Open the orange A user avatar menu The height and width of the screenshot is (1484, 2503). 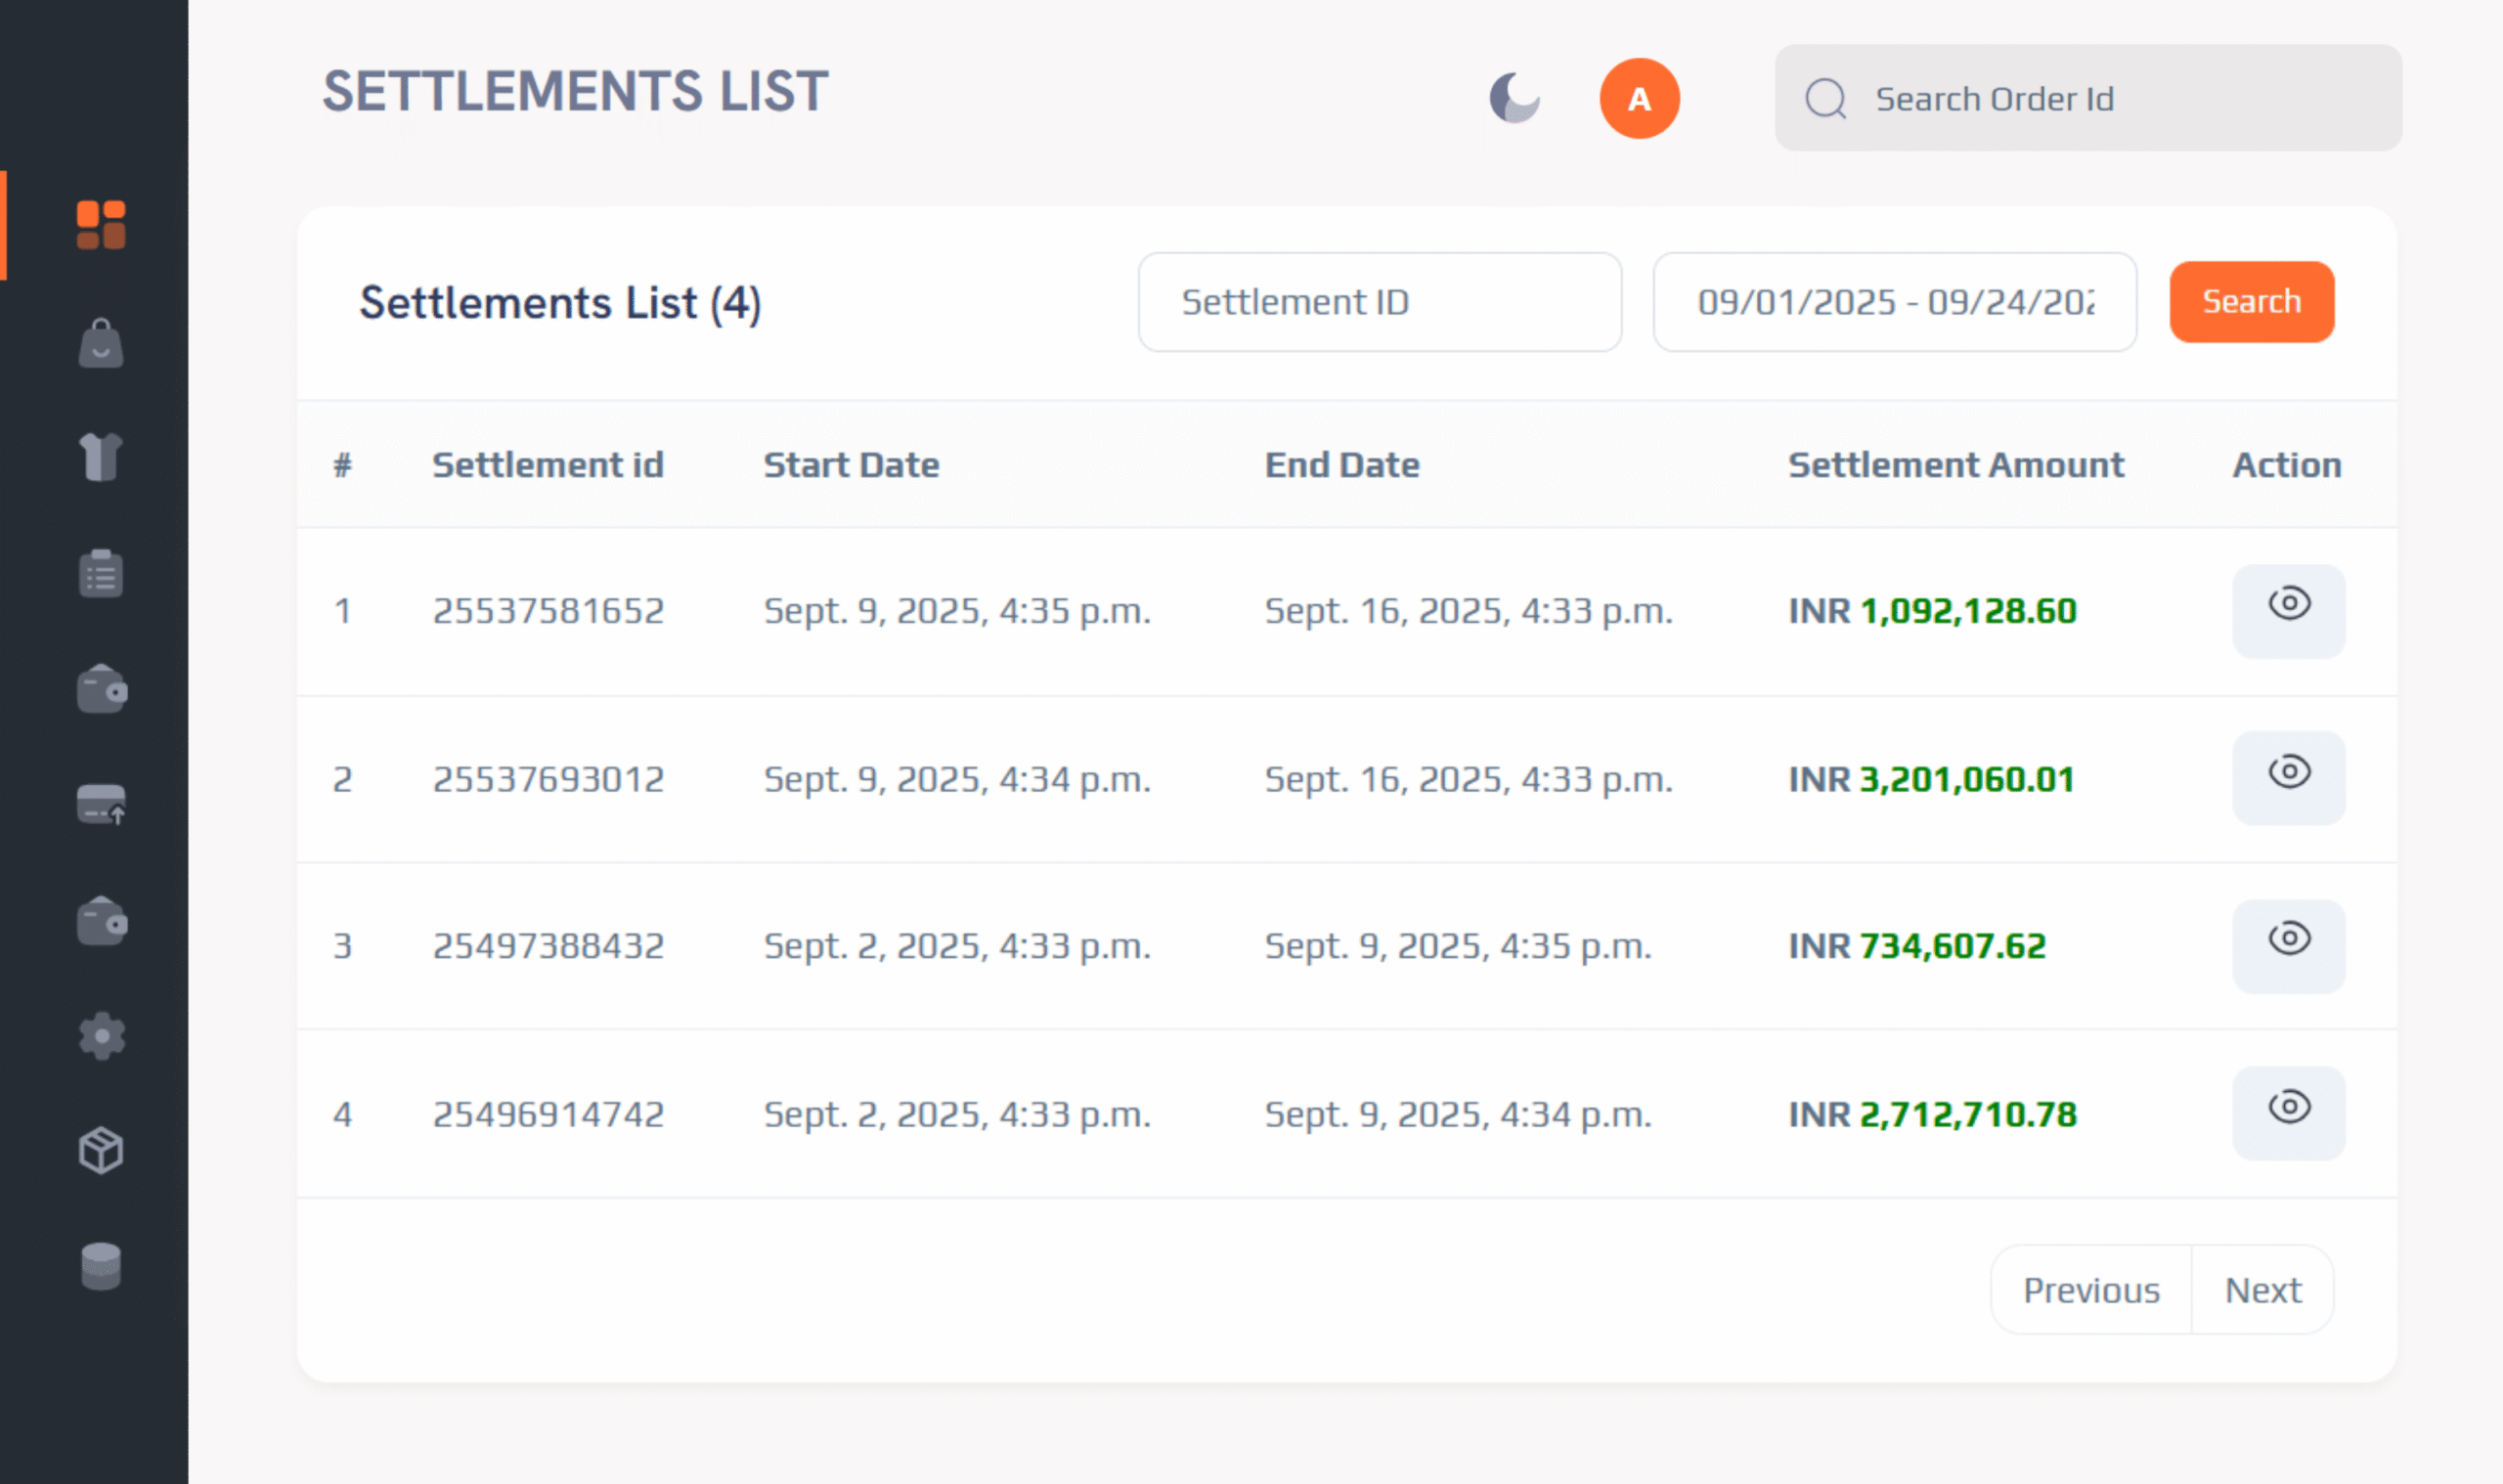[x=1639, y=98]
